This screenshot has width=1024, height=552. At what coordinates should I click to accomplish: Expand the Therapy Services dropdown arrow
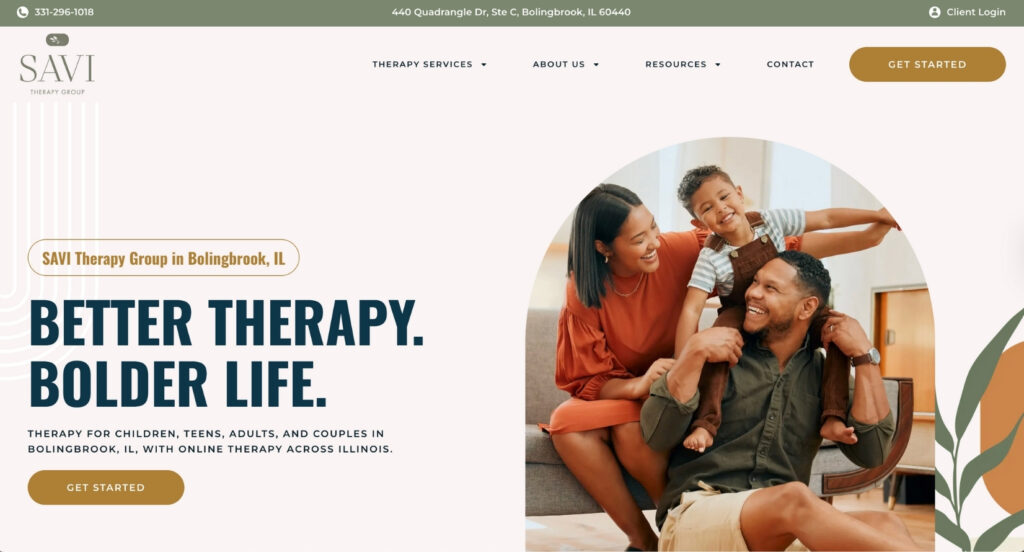484,65
